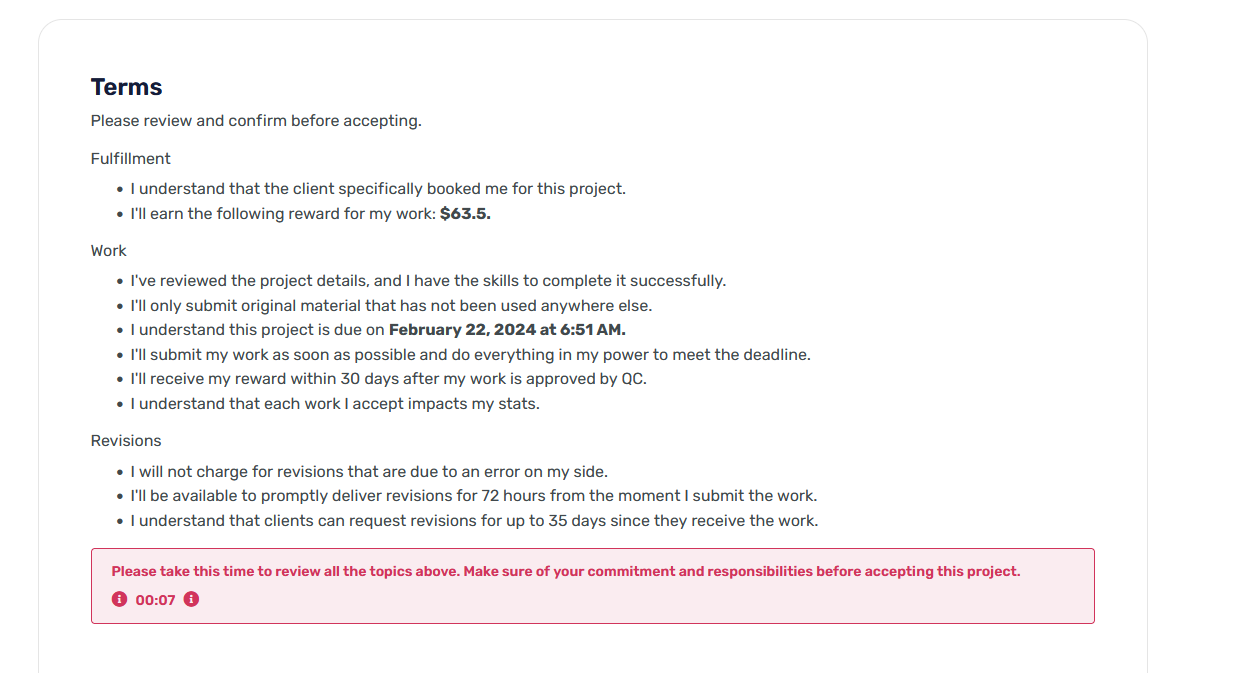The image size is (1233, 673).
Task: Click the 00:07 countdown timer
Action: click(x=155, y=600)
